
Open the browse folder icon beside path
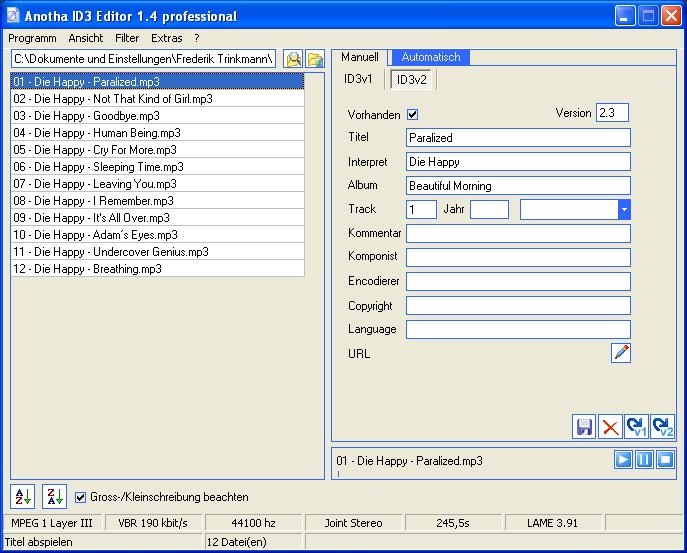coord(315,59)
